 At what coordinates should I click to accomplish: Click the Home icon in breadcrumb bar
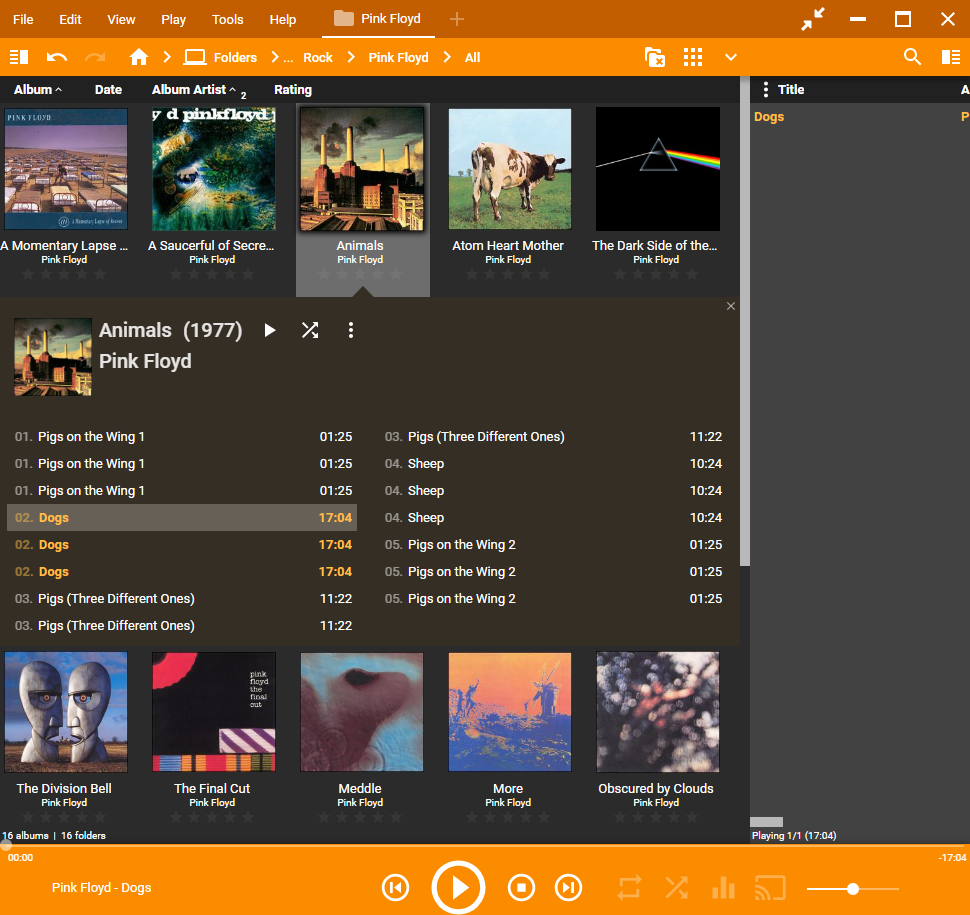(x=139, y=57)
